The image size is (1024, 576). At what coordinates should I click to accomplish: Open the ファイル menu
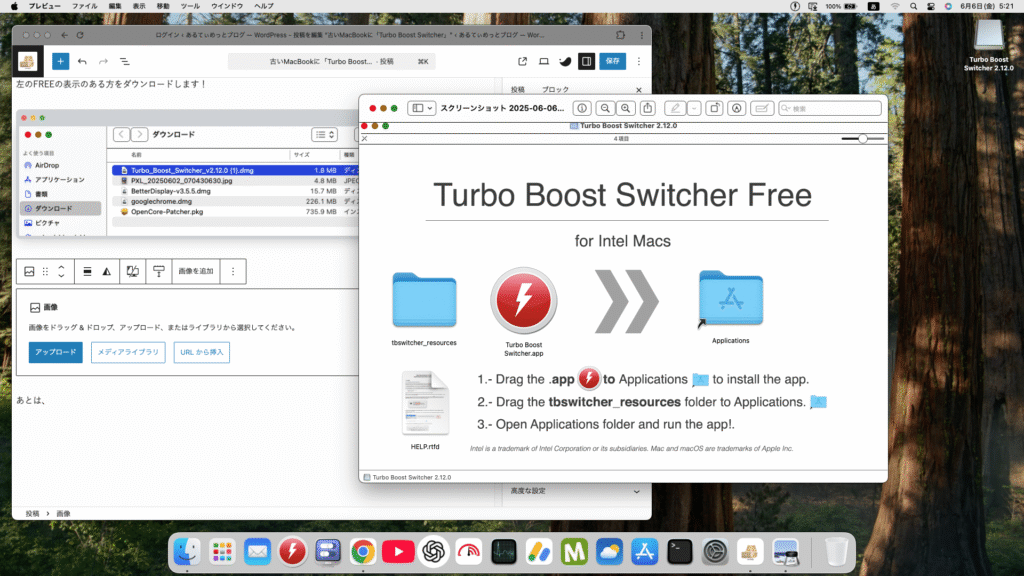84,7
